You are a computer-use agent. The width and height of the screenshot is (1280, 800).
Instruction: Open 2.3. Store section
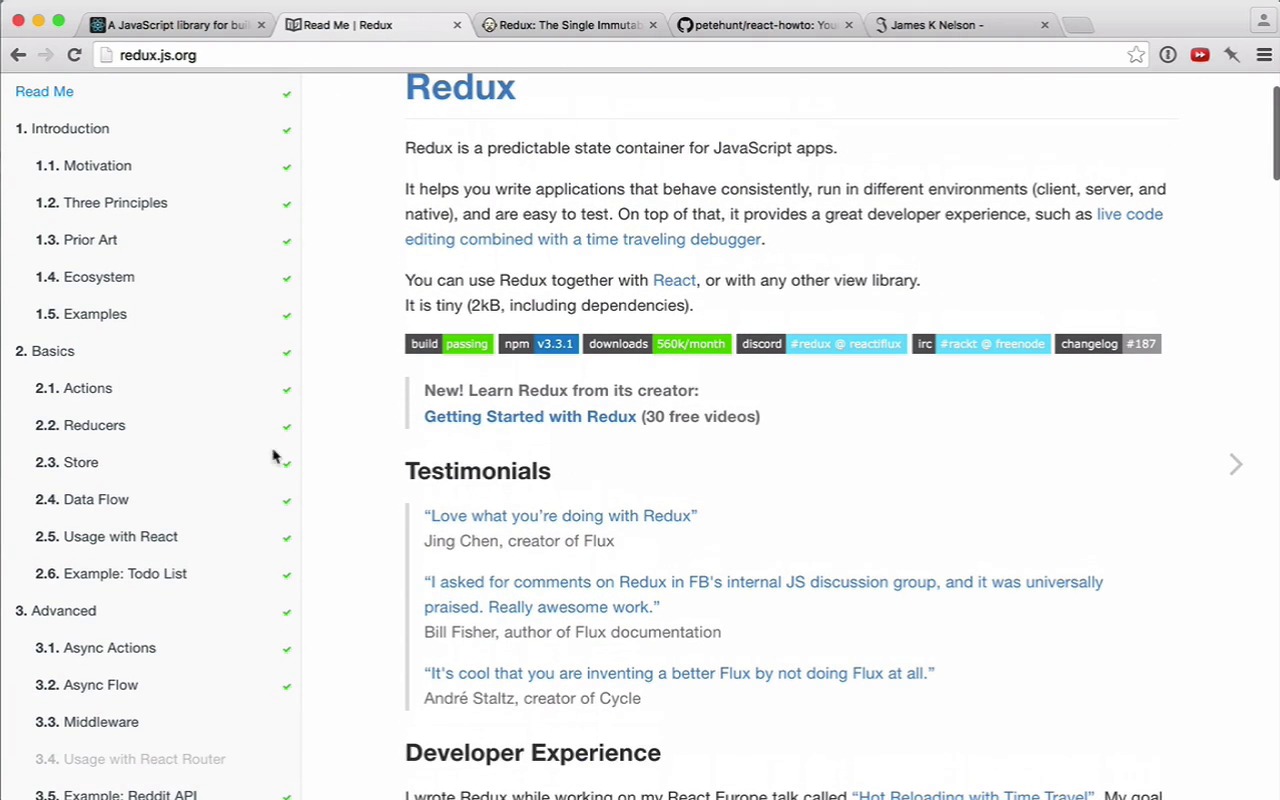pyautogui.click(x=67, y=461)
